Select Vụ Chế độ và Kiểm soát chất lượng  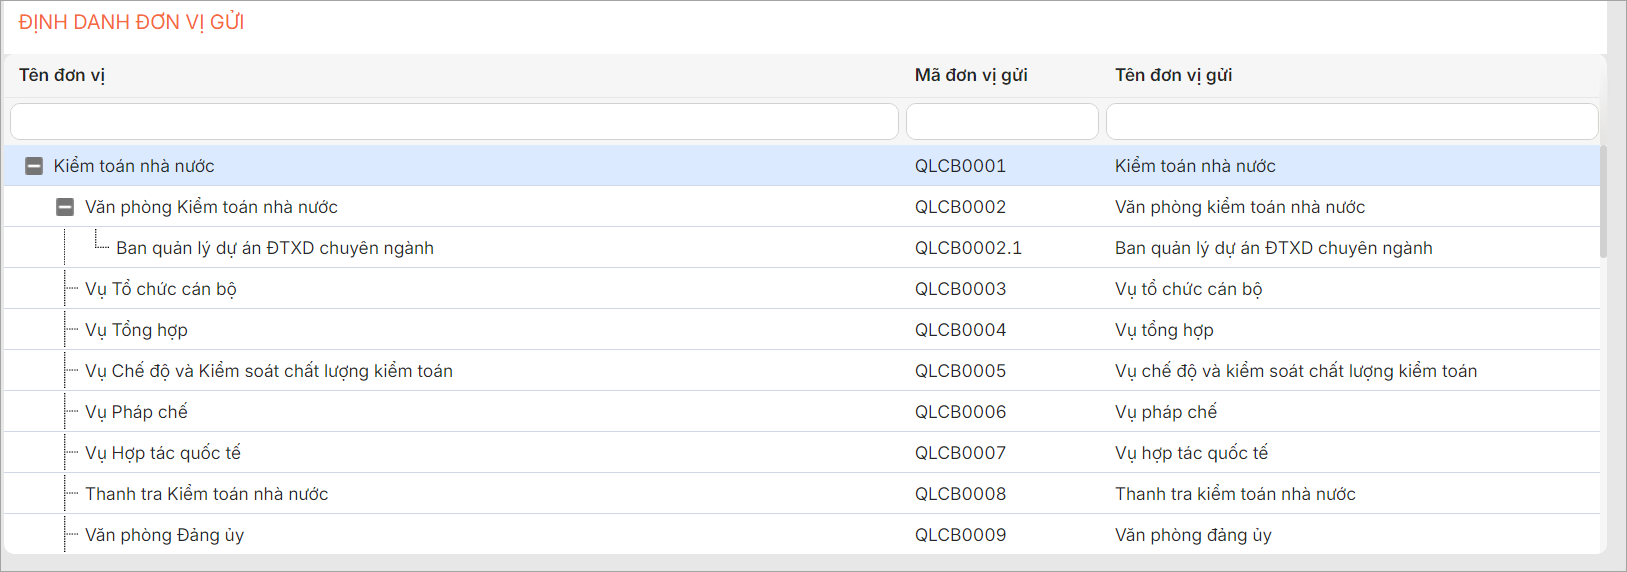pos(268,371)
